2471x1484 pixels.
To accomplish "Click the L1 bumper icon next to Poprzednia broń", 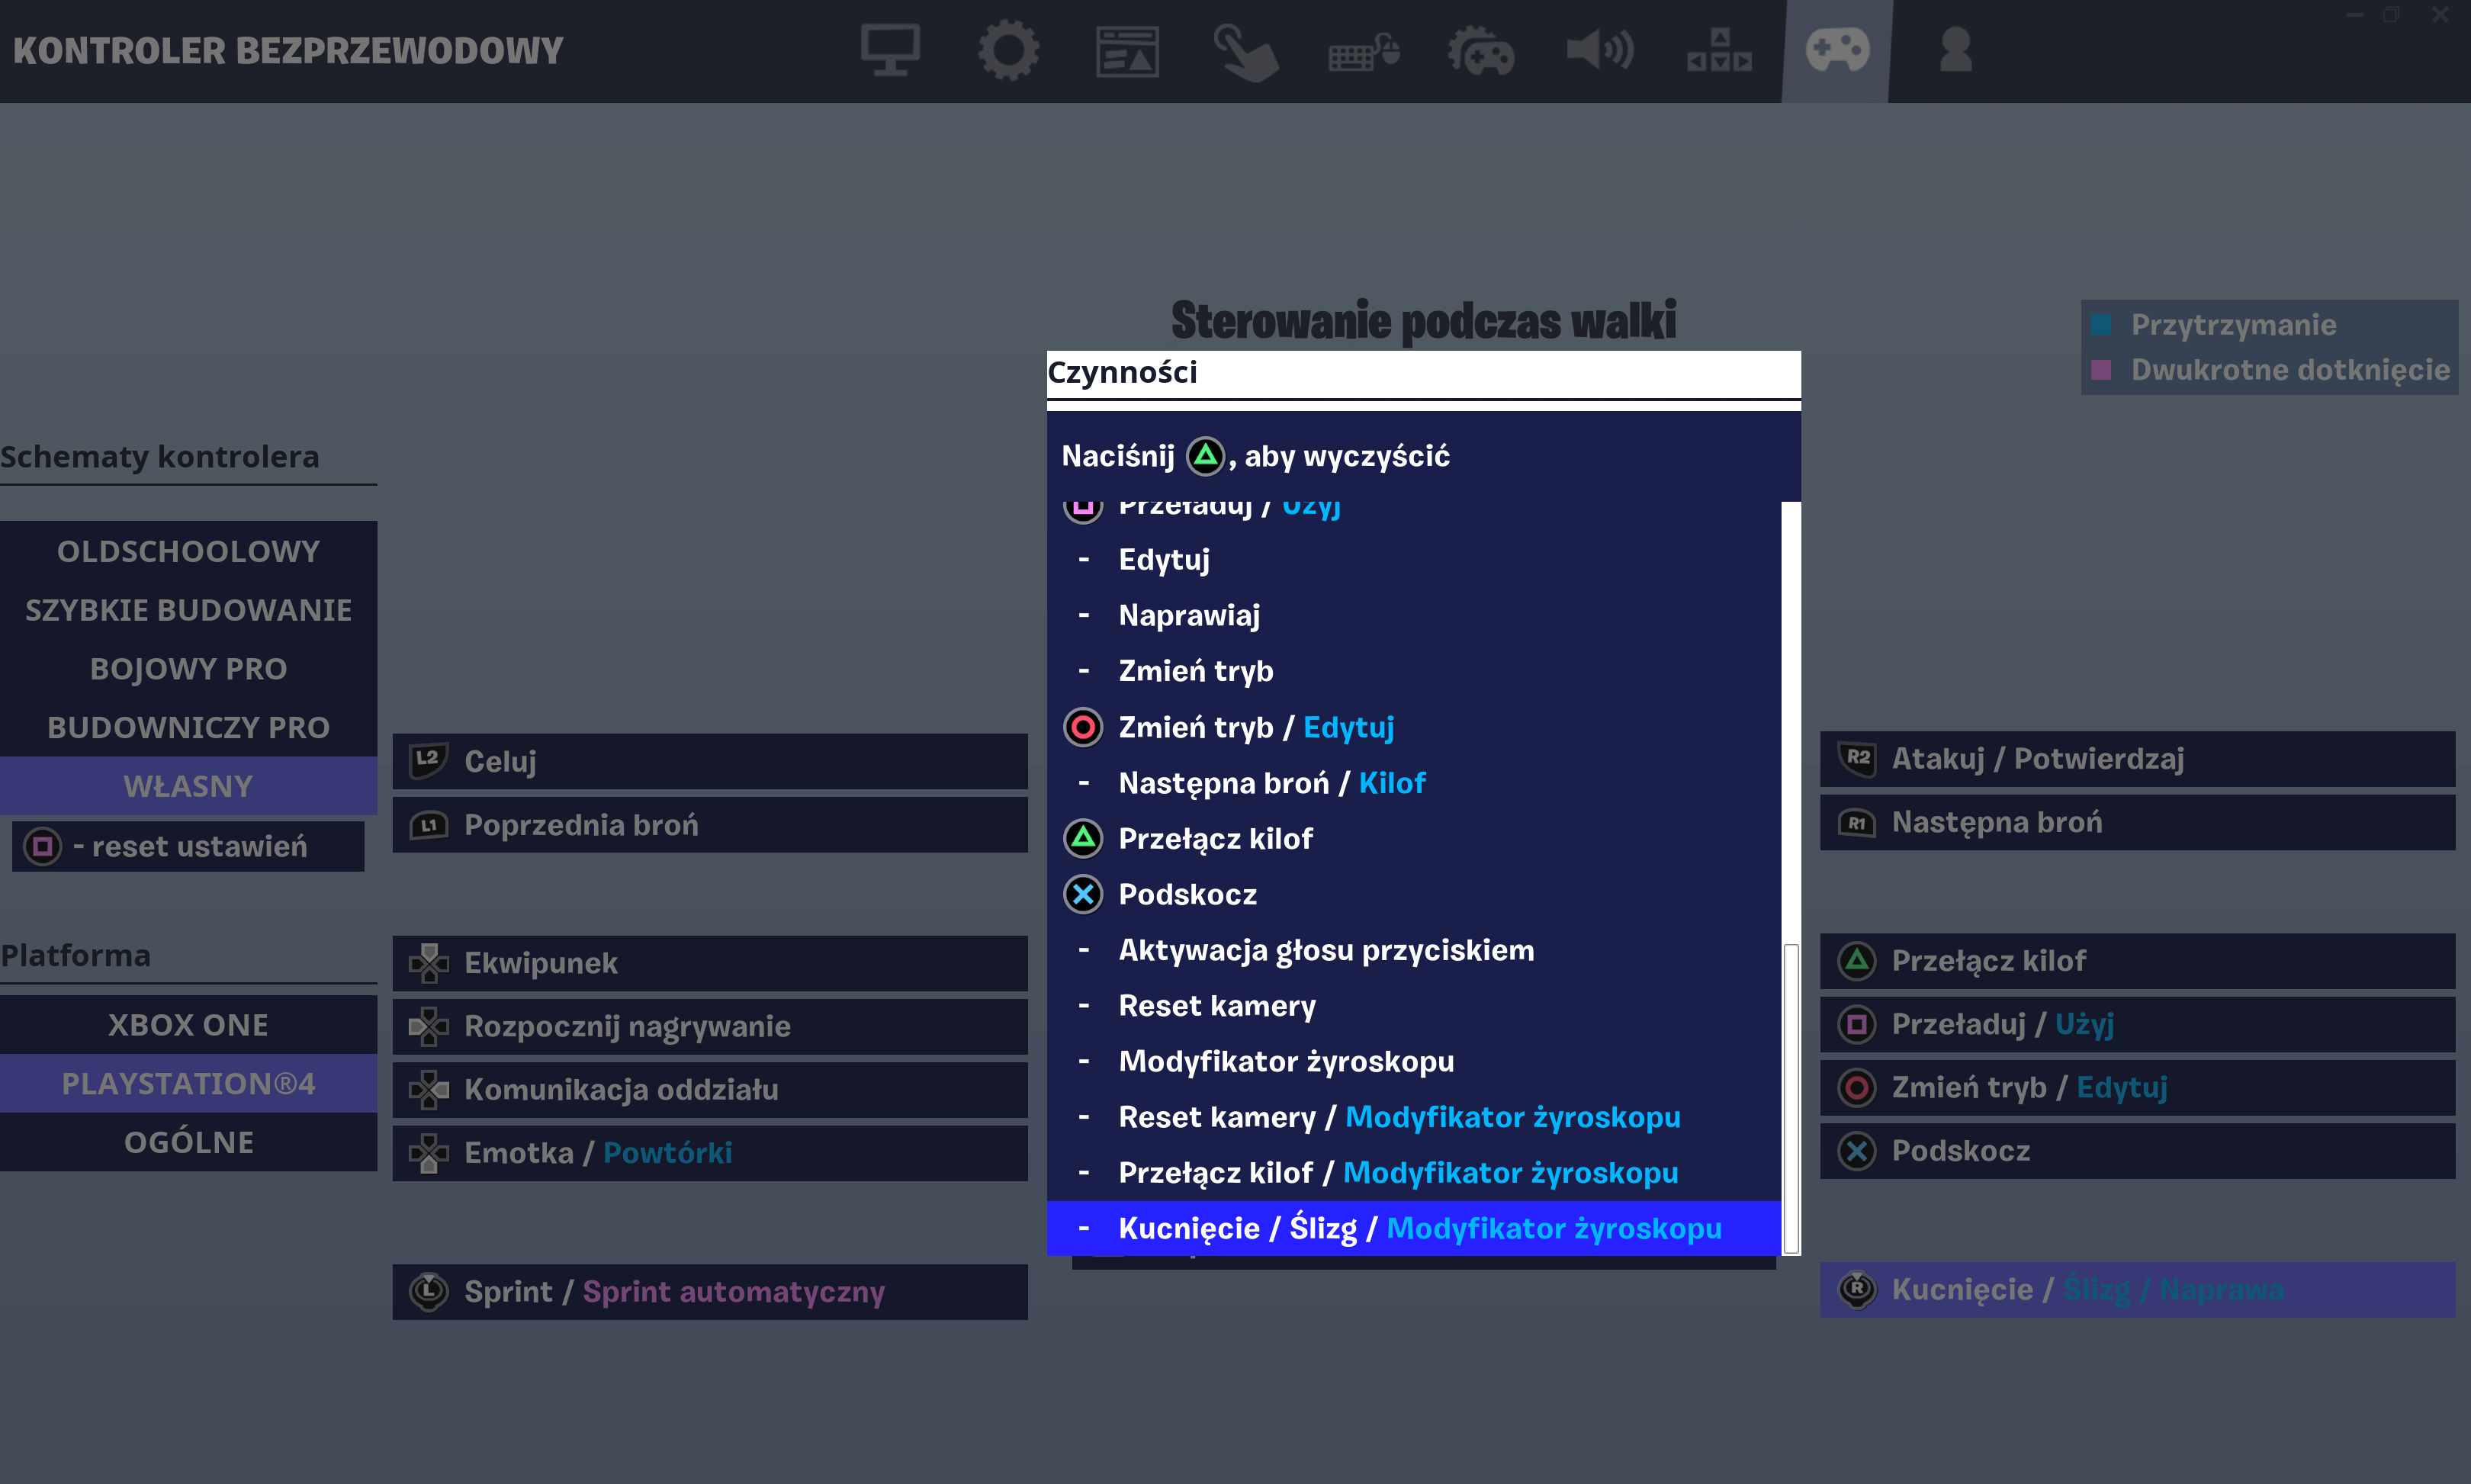I will [x=428, y=825].
